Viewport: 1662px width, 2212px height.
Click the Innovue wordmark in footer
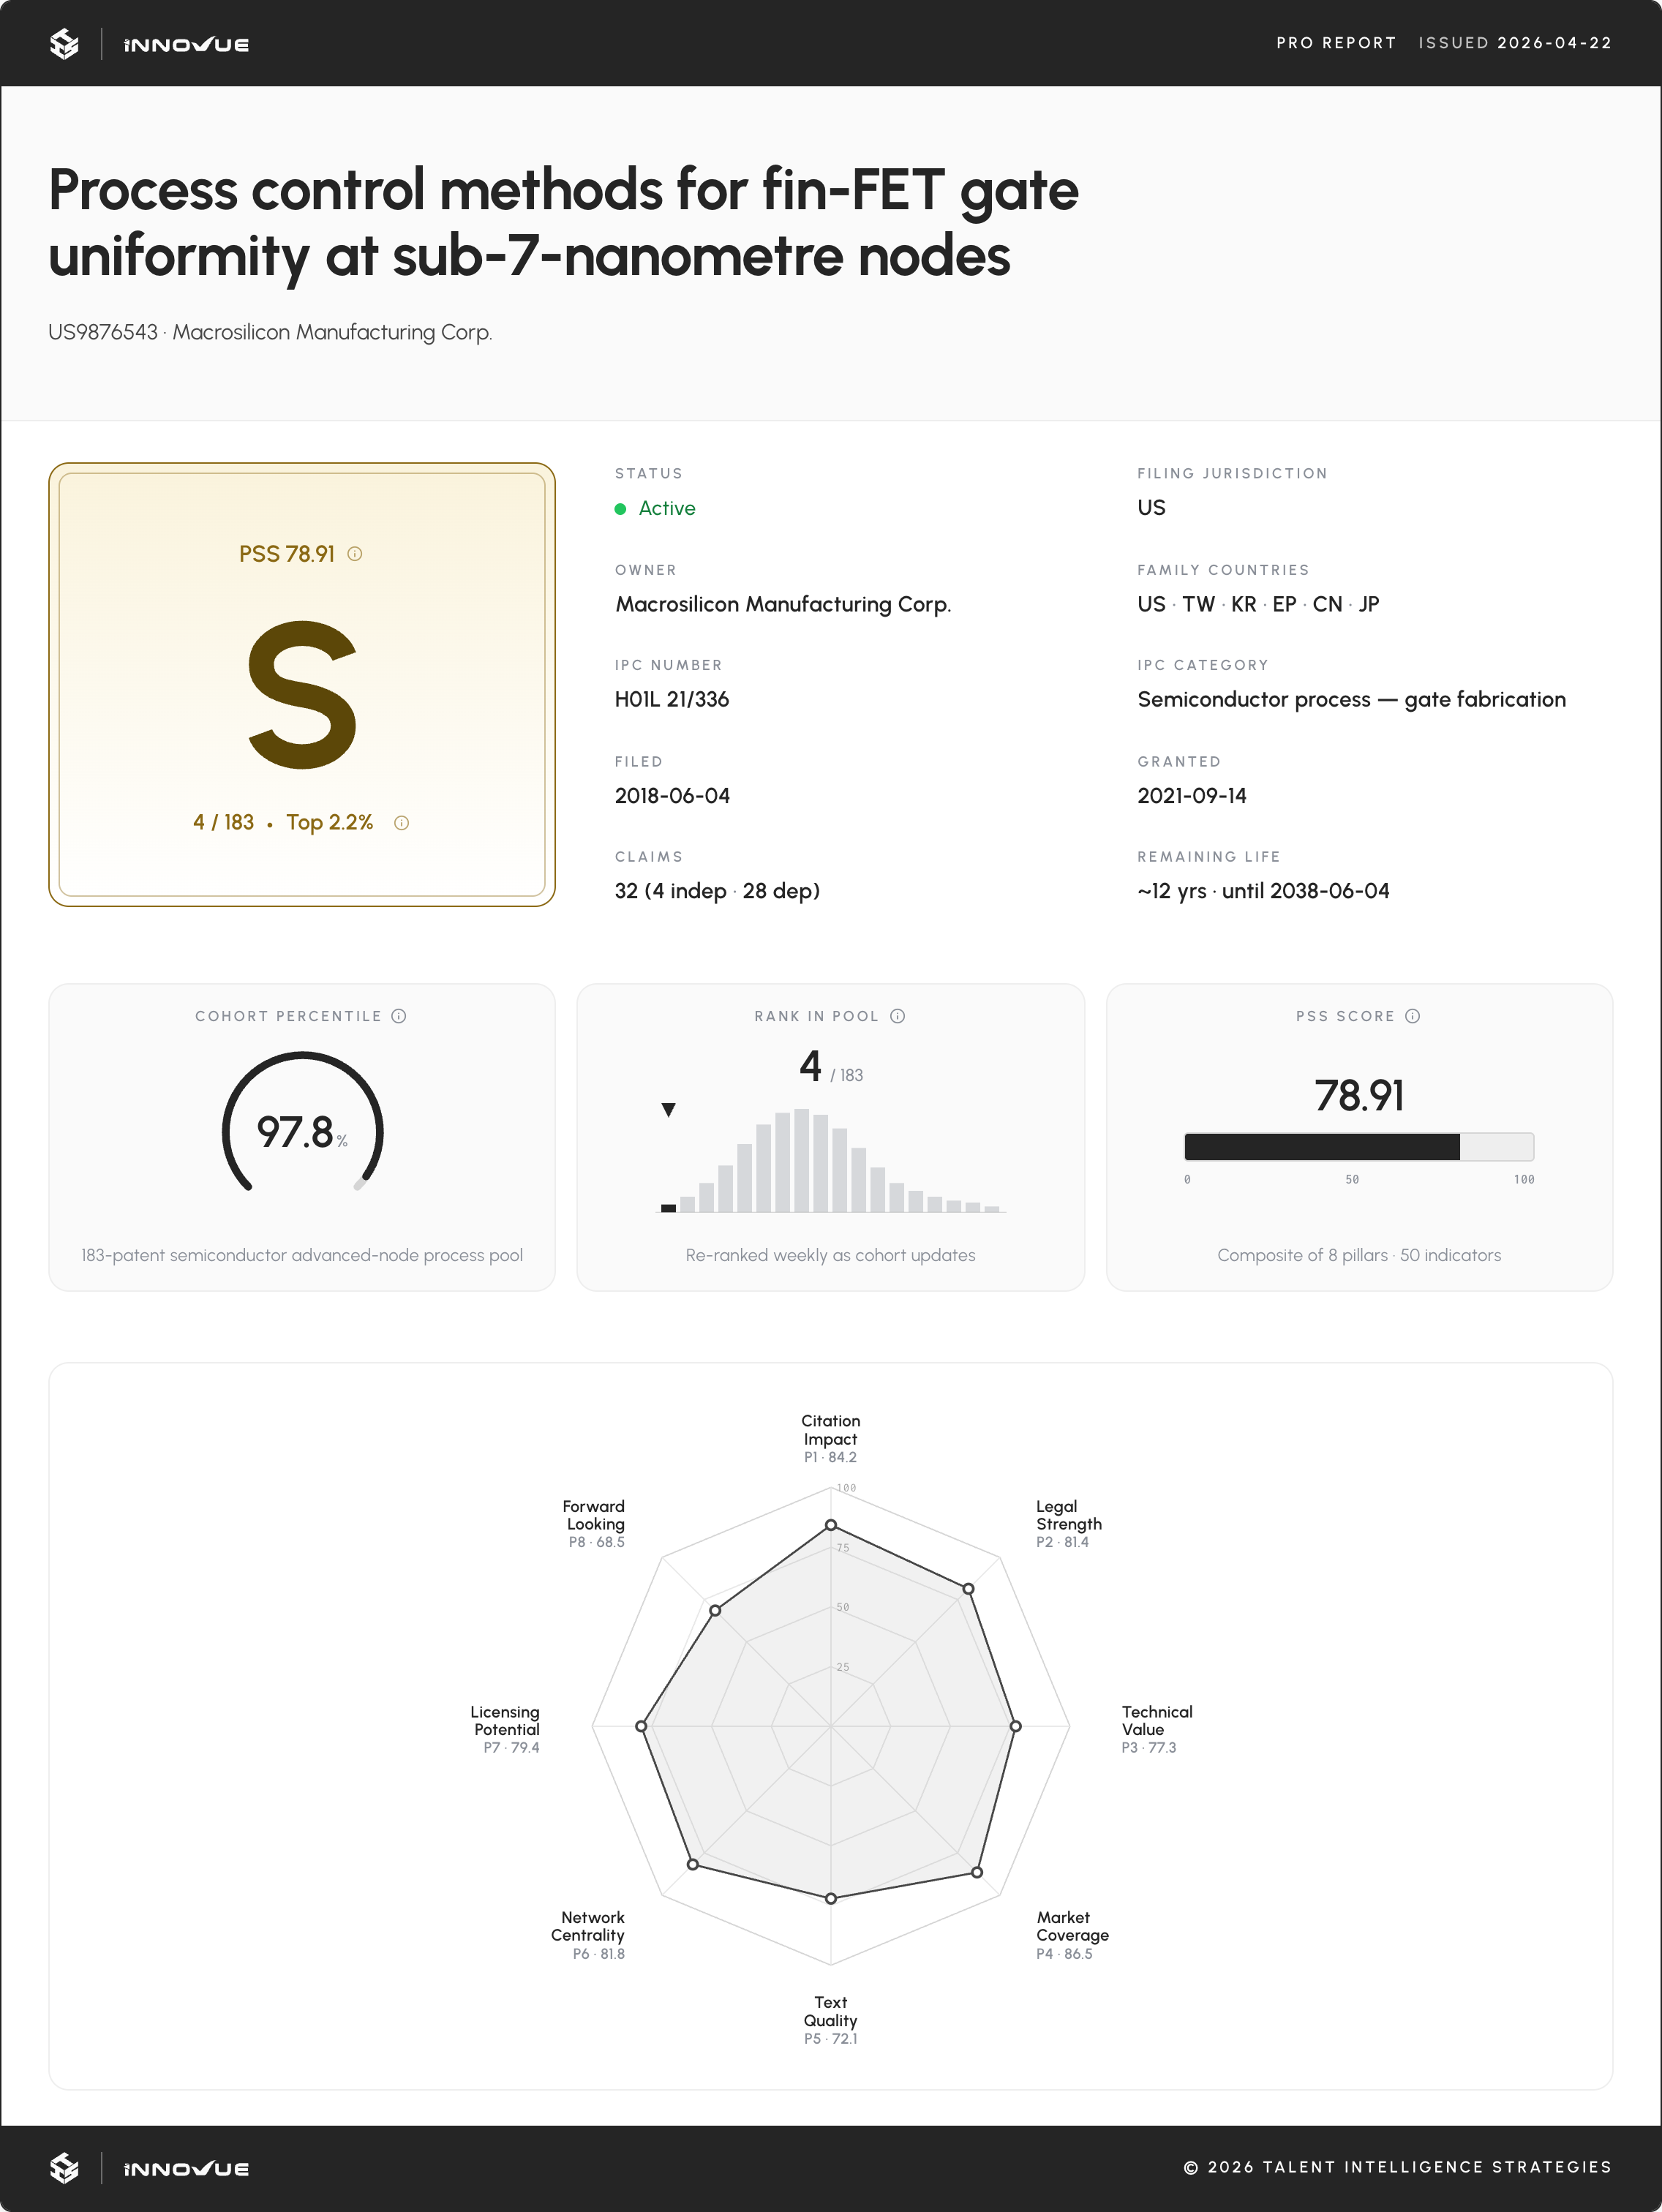coord(186,2169)
